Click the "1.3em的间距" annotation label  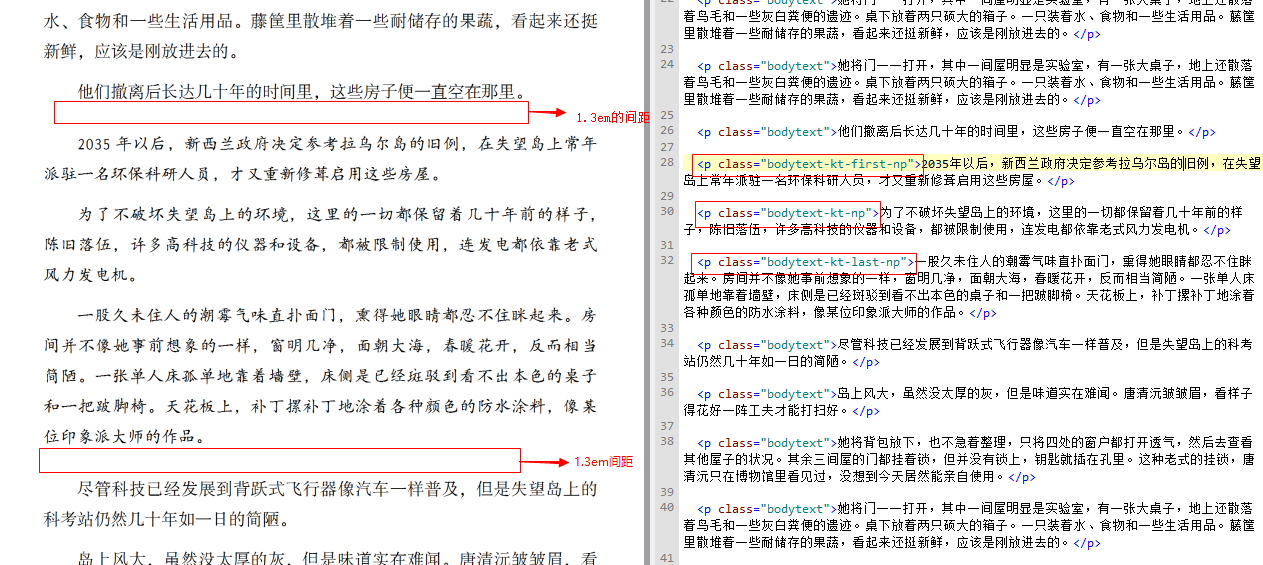[x=612, y=118]
